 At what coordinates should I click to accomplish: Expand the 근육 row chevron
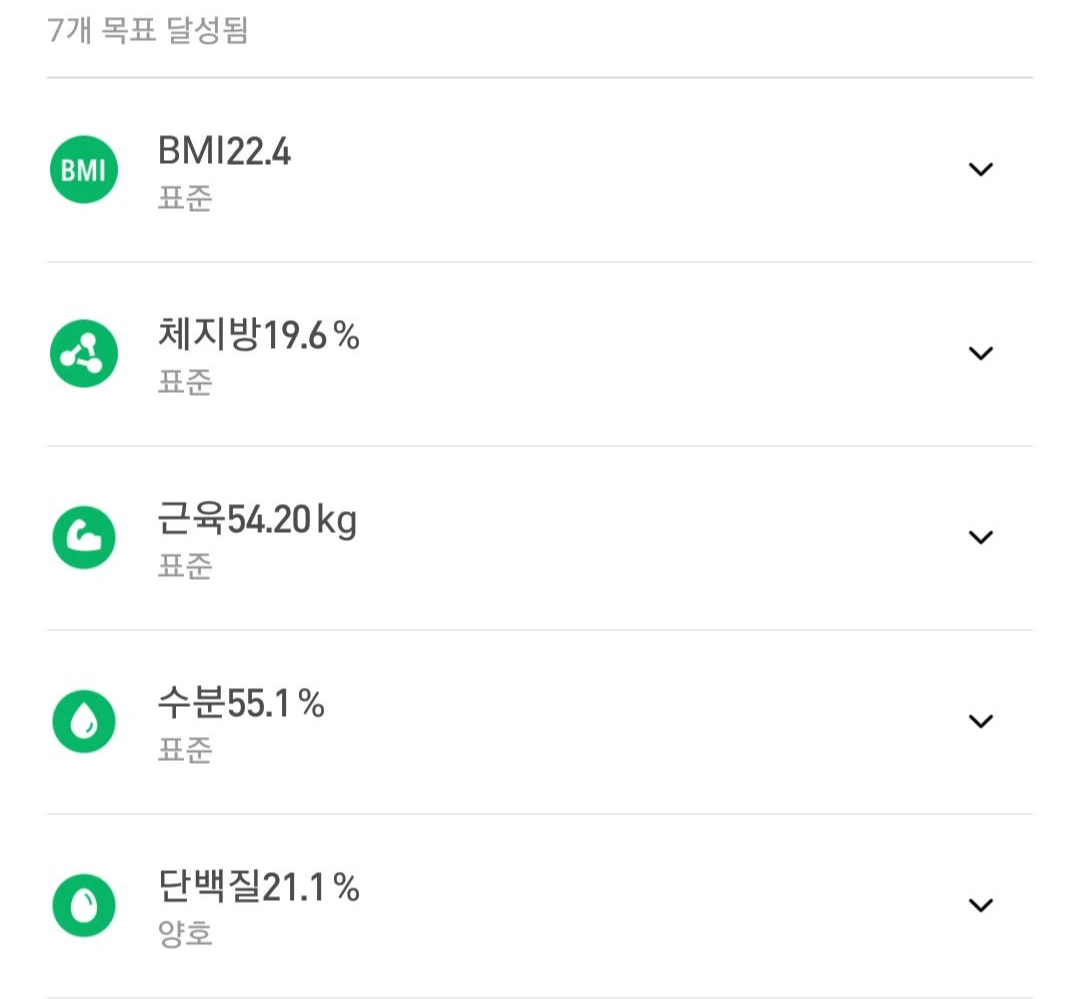coord(981,537)
